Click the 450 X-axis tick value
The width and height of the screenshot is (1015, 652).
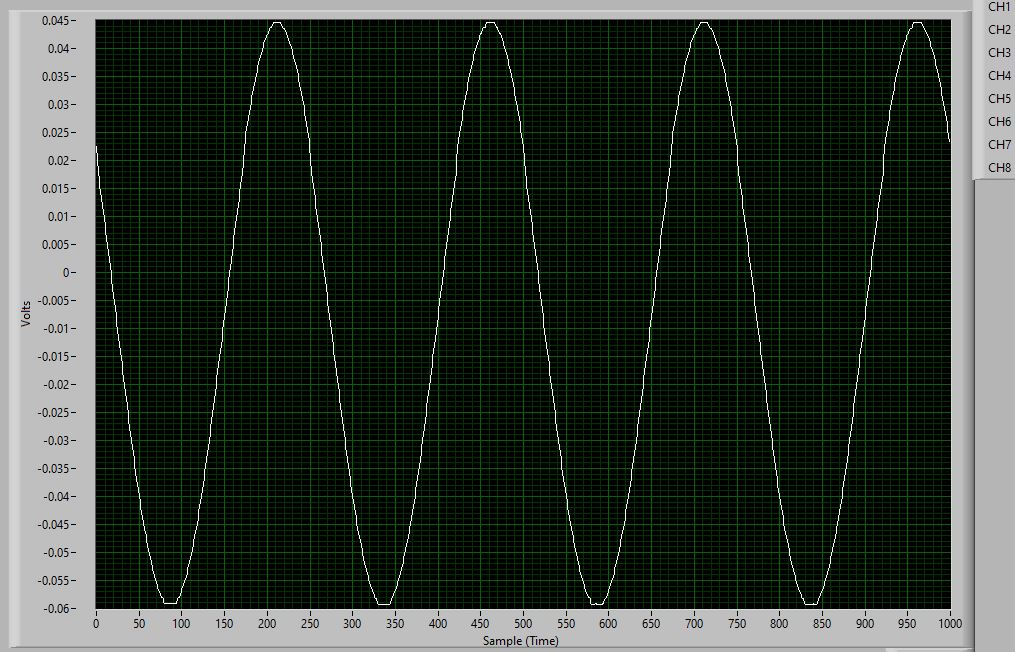point(480,624)
